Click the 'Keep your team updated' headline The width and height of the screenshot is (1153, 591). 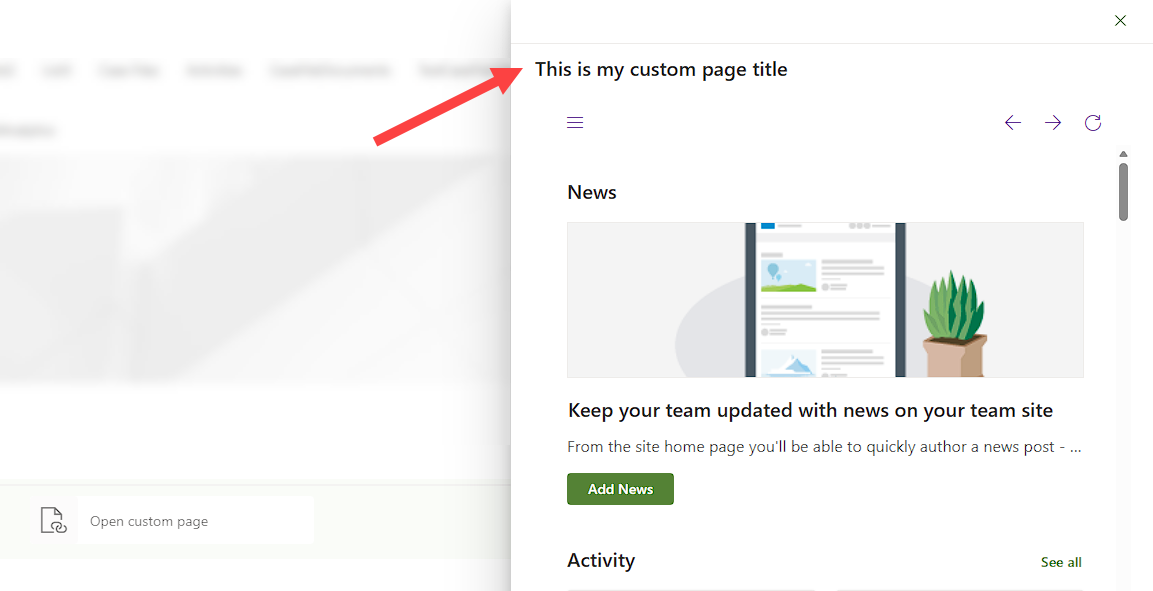click(810, 410)
